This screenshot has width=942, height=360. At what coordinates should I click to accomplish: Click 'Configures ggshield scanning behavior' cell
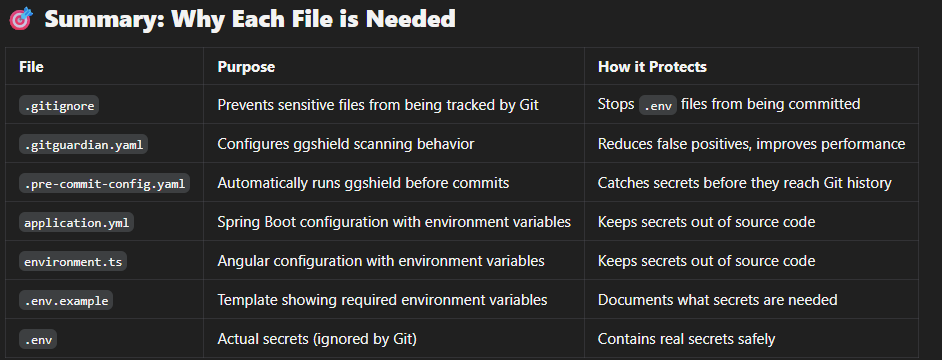[346, 144]
